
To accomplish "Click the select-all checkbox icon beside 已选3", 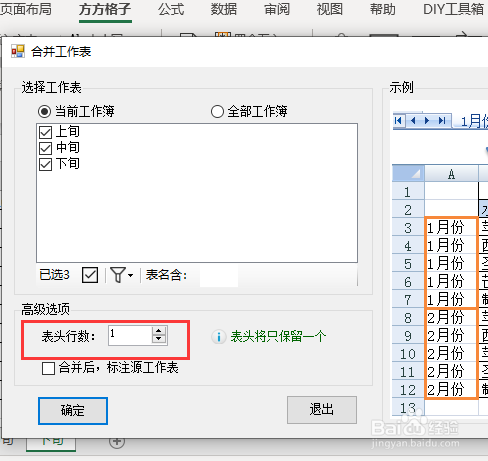I will pyautogui.click(x=90, y=275).
